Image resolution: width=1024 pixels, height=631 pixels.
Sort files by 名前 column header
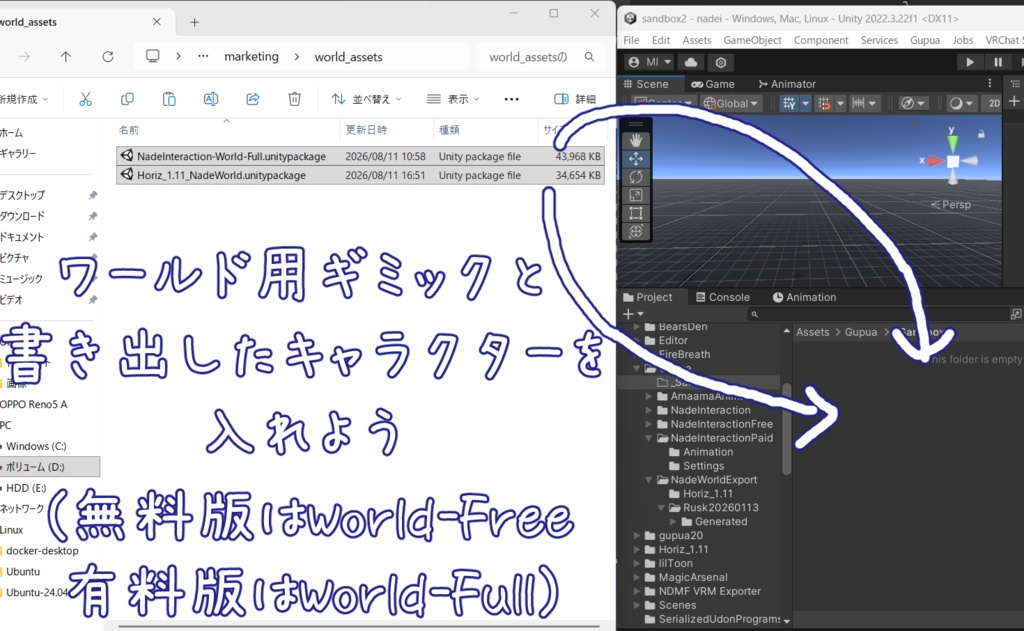129,130
